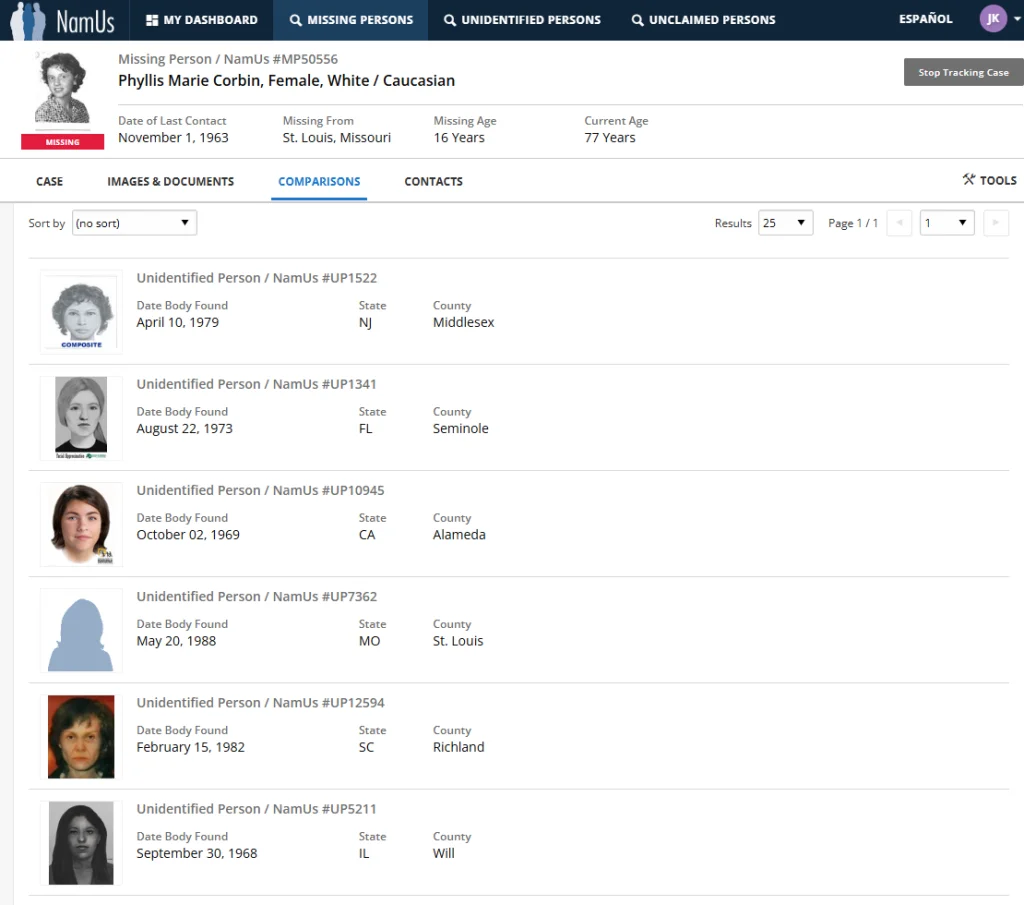Switch to the Images & Documents tab
This screenshot has width=1024, height=905.
(x=170, y=182)
